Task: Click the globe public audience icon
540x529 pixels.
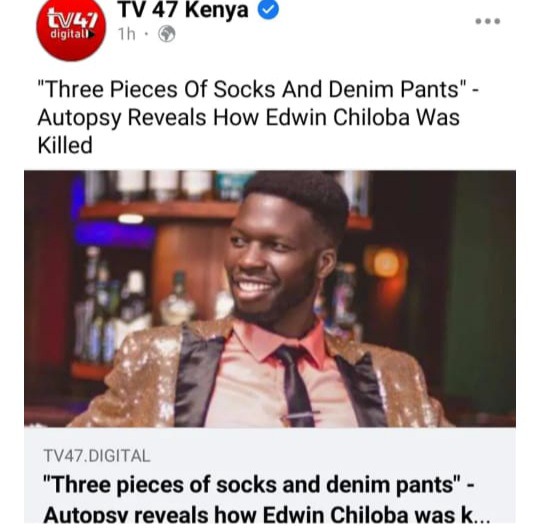Action: [x=167, y=34]
